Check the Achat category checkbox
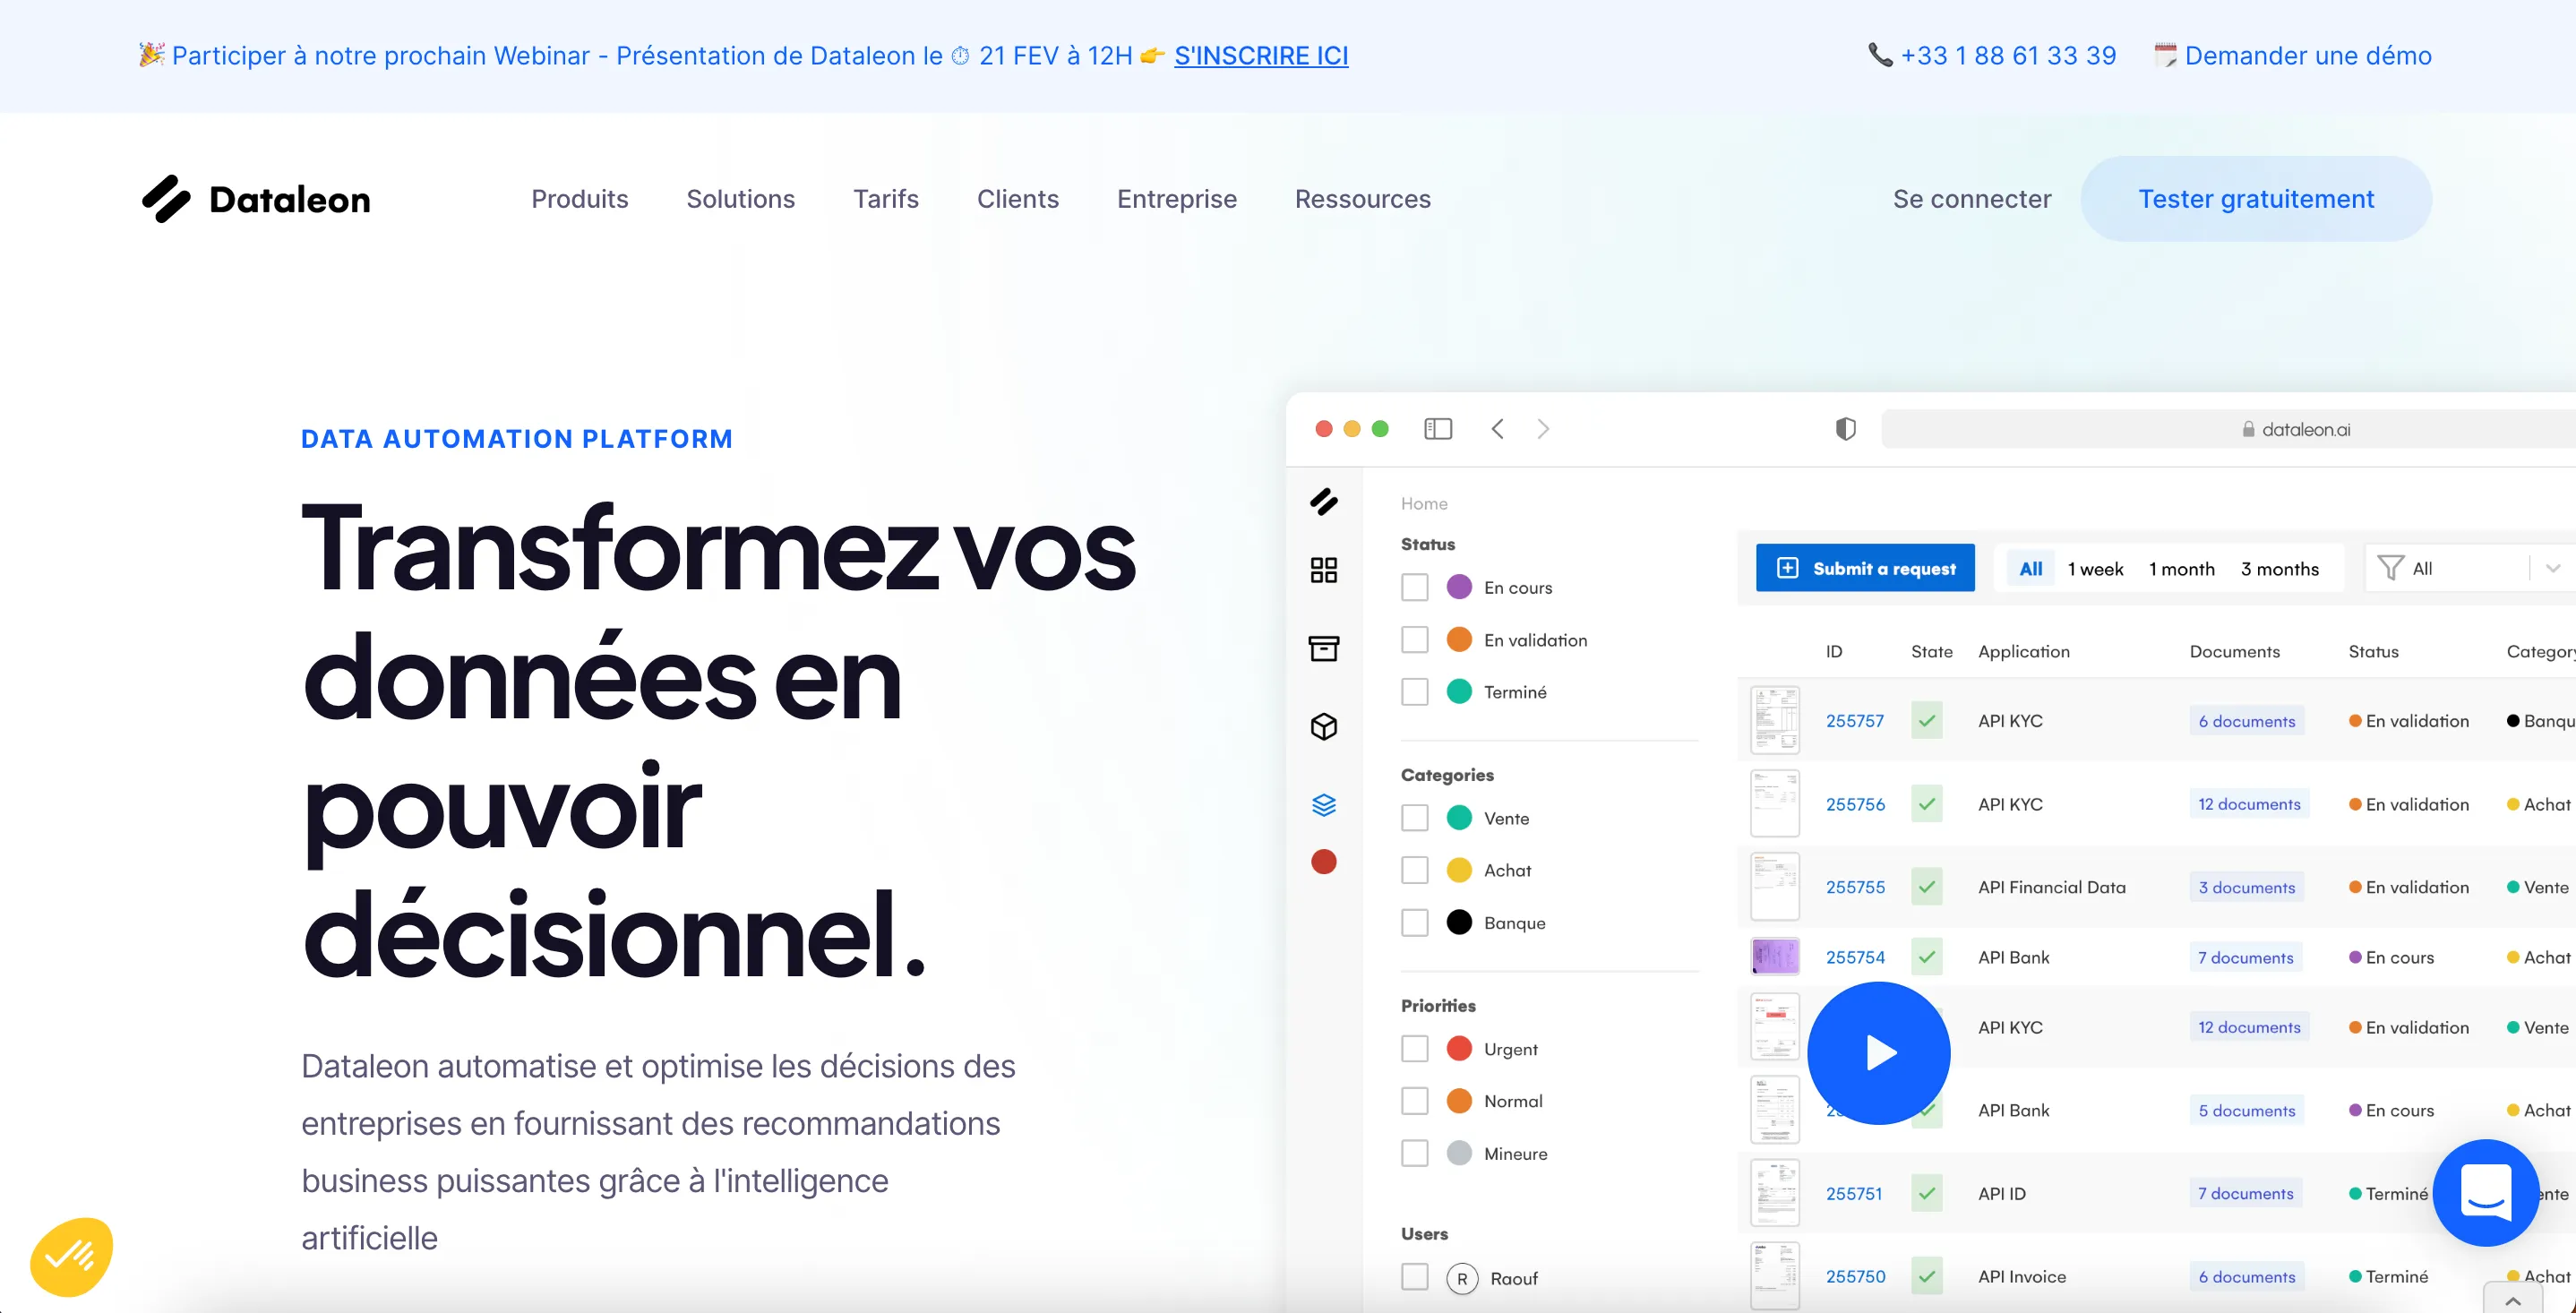Screen dimensions: 2576x1313 click(x=1415, y=869)
